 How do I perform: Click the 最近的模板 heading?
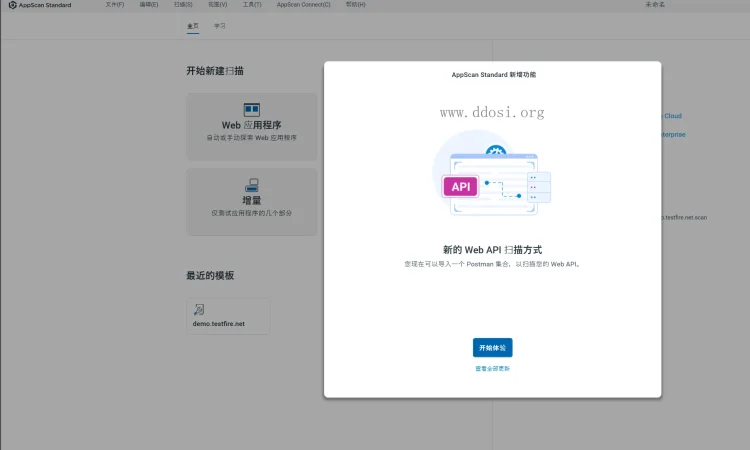(210, 275)
